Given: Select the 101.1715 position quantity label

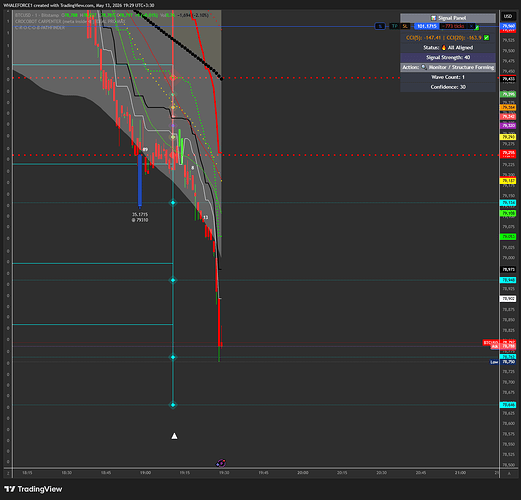Looking at the screenshot, I should (x=427, y=26).
